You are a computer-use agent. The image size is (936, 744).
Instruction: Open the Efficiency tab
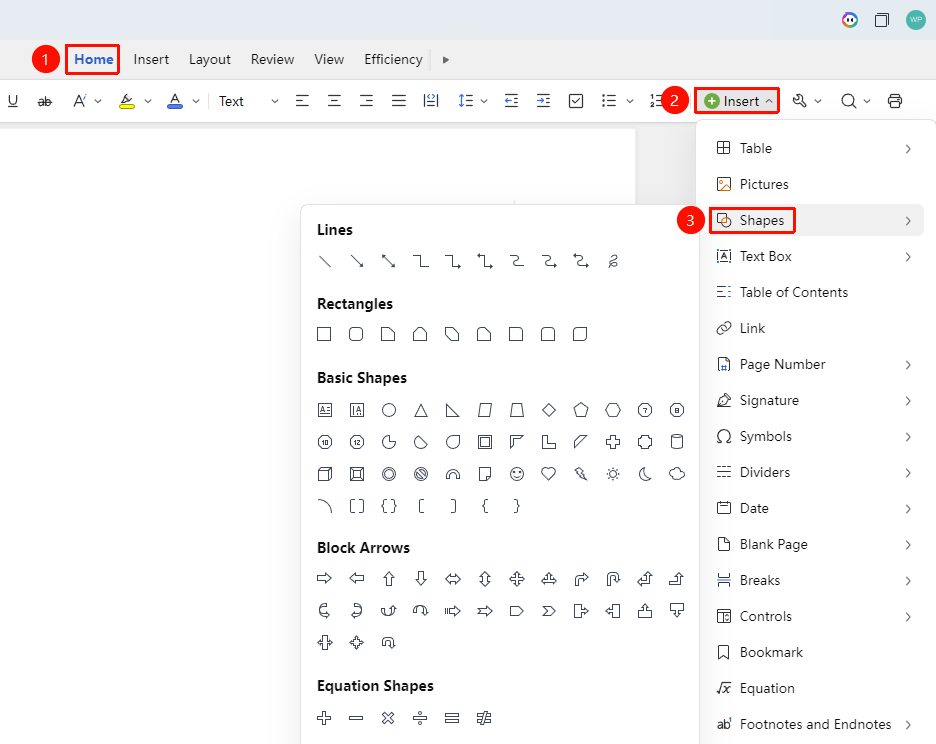click(x=393, y=60)
